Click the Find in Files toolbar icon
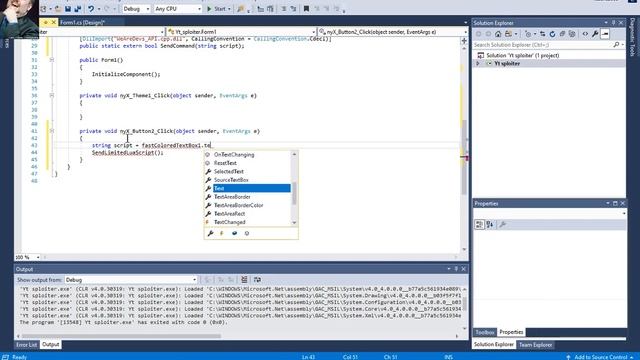This screenshot has width=640, height=360. [241, 9]
